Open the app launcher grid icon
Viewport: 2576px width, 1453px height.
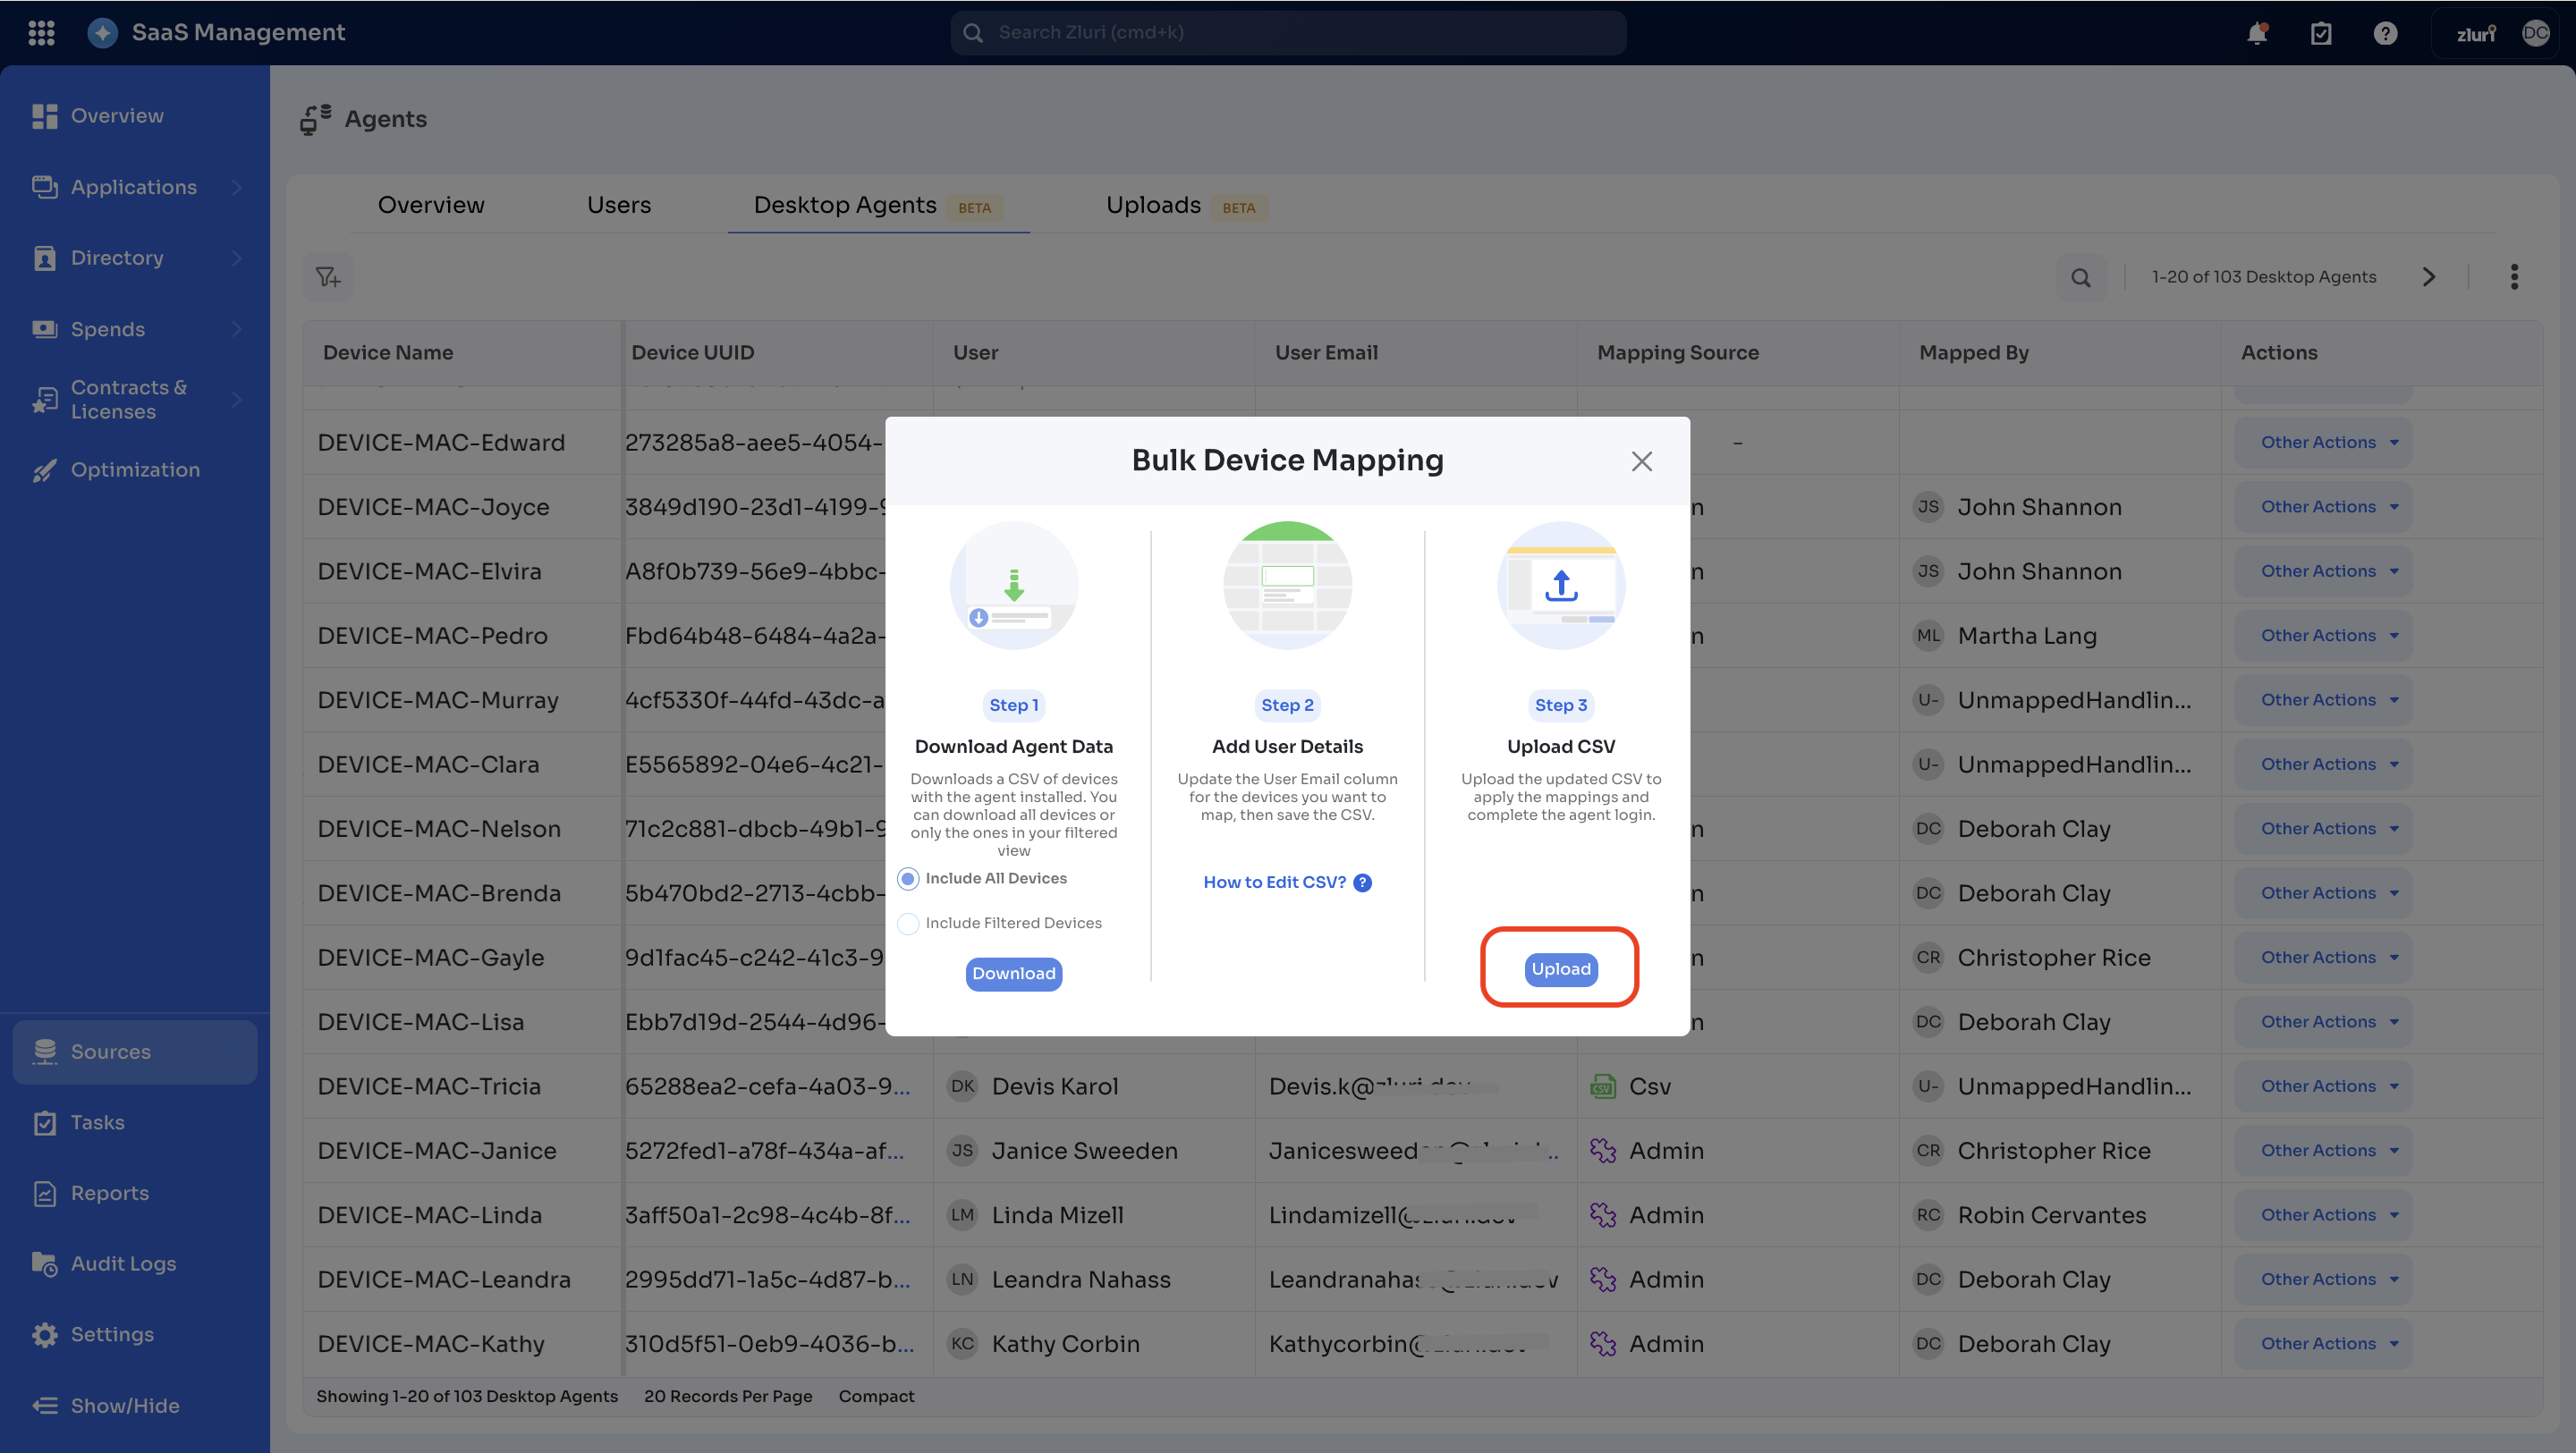[x=41, y=33]
